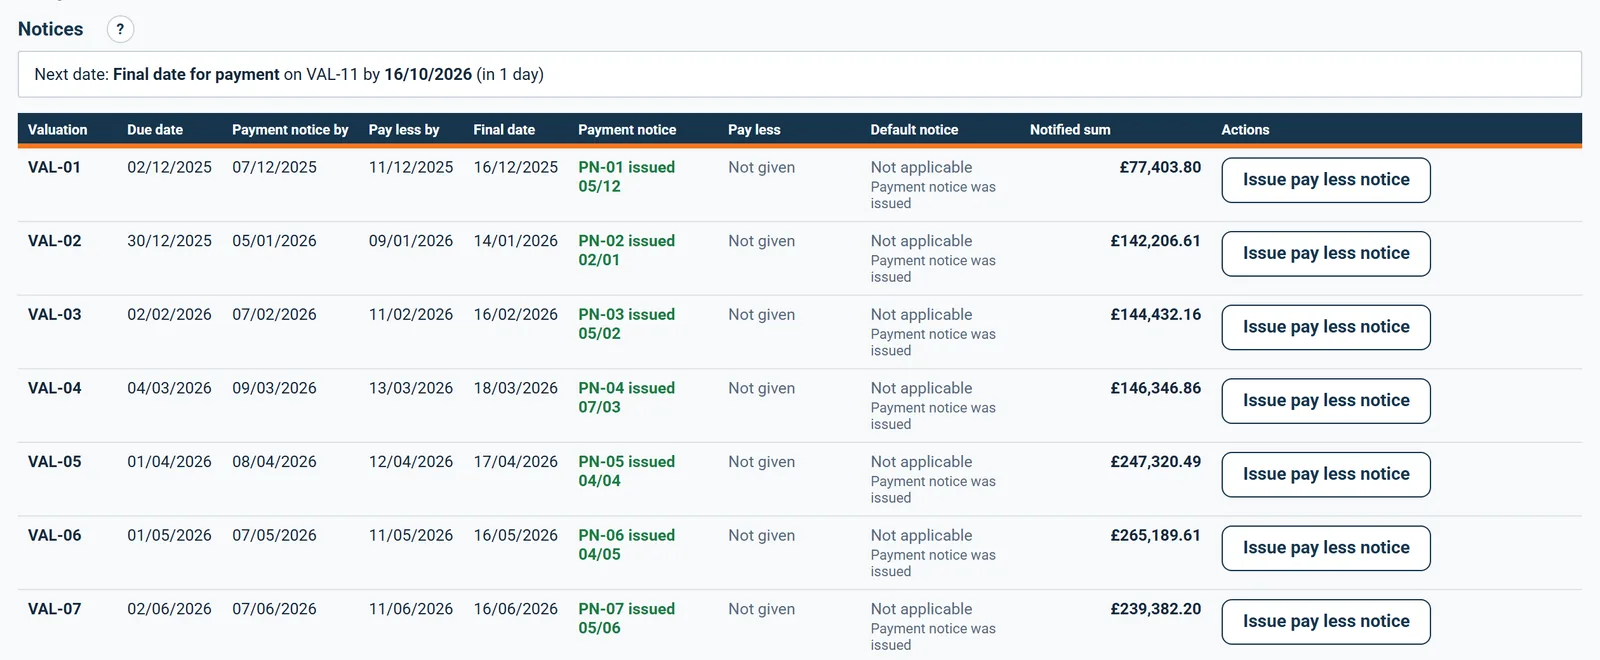1600x660 pixels.
Task: Click the Pay less column header
Action: (754, 130)
